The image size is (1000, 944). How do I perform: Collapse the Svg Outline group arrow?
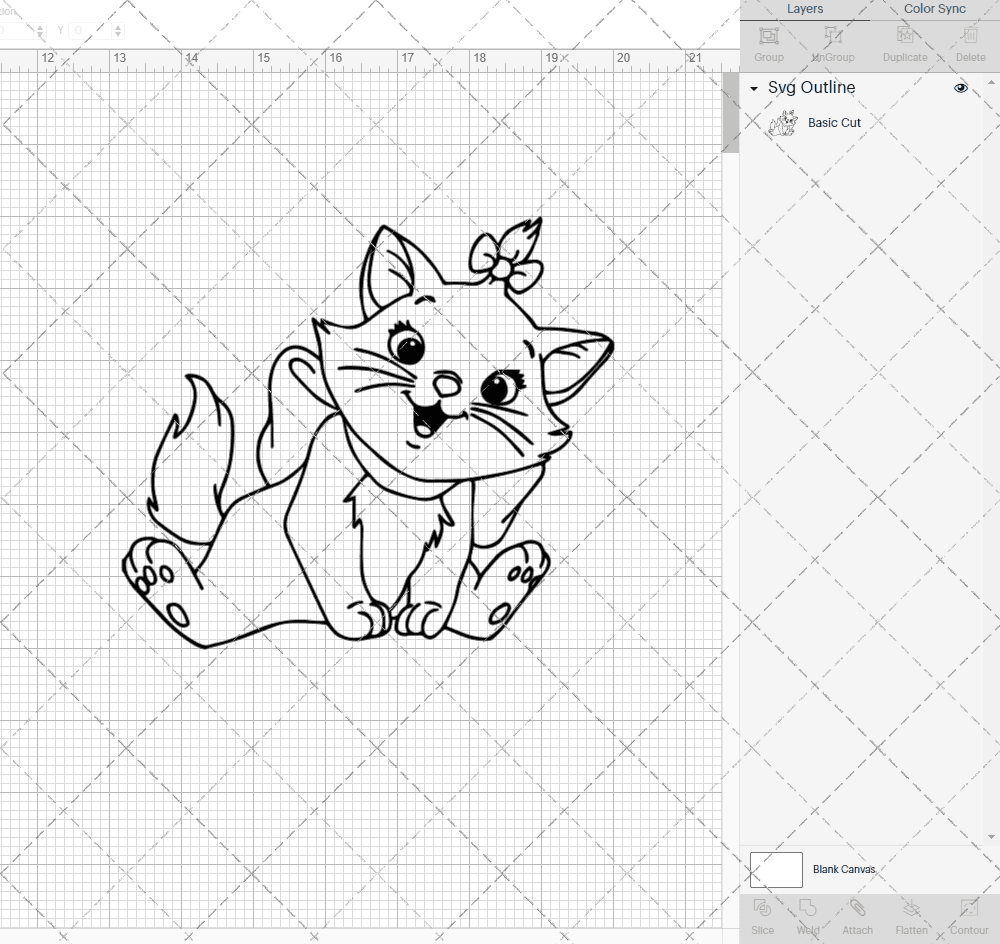[x=754, y=89]
